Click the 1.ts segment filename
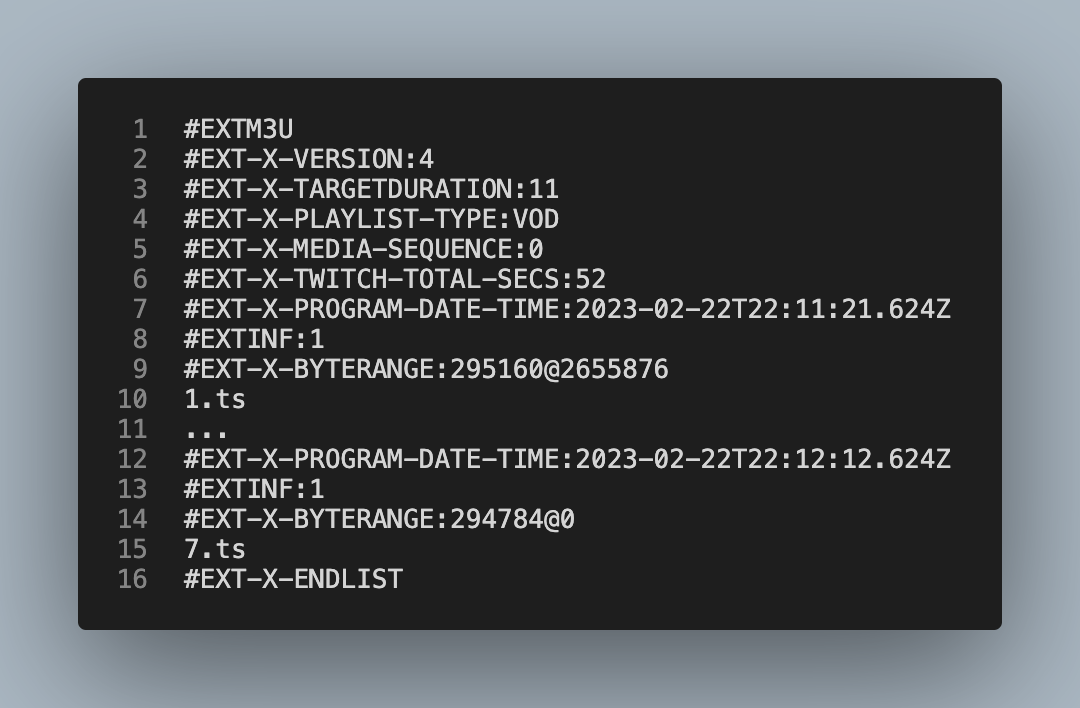The width and height of the screenshot is (1080, 708). (215, 399)
